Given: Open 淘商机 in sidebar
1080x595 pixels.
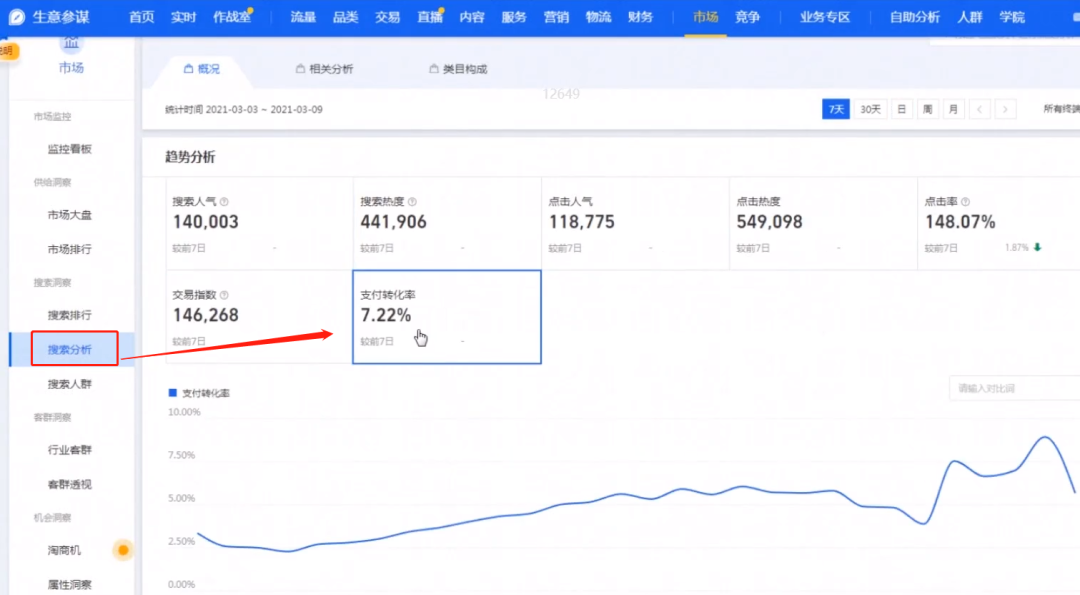Looking at the screenshot, I should coord(64,550).
